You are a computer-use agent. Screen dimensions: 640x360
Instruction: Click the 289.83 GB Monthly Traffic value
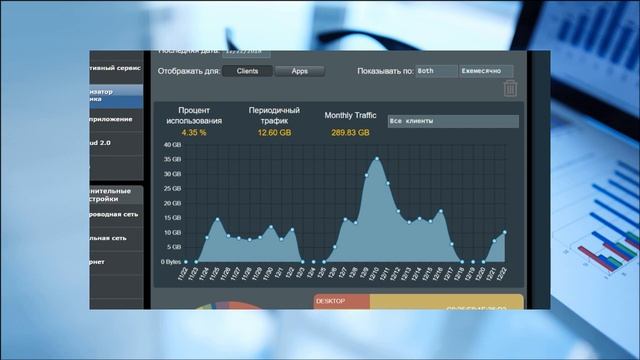(350, 133)
